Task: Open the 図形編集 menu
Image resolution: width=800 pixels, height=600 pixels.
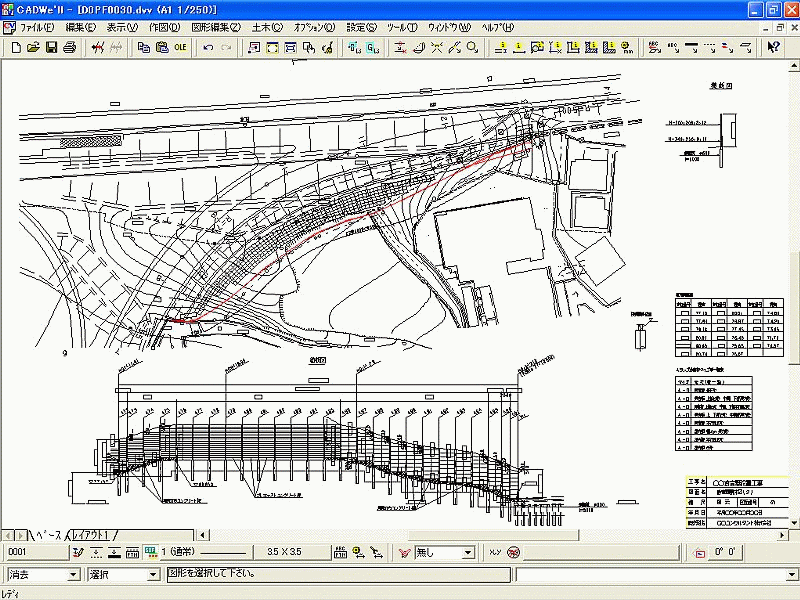Action: pos(215,27)
